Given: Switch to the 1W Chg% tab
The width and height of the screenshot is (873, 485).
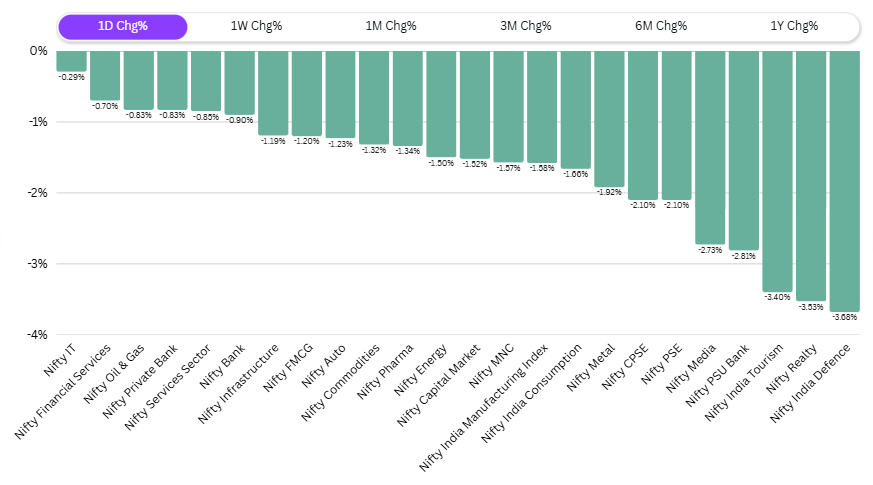Looking at the screenshot, I should pos(256,26).
